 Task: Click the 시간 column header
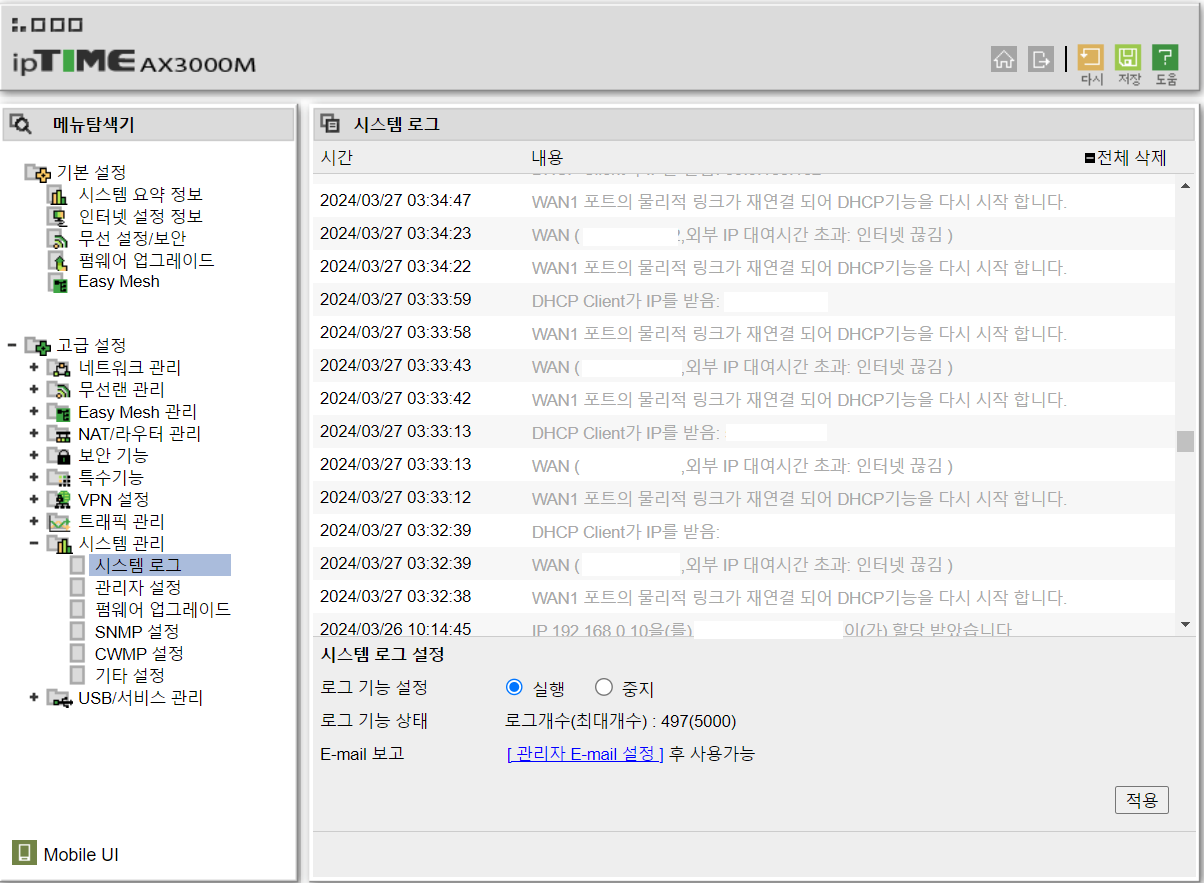[336, 158]
